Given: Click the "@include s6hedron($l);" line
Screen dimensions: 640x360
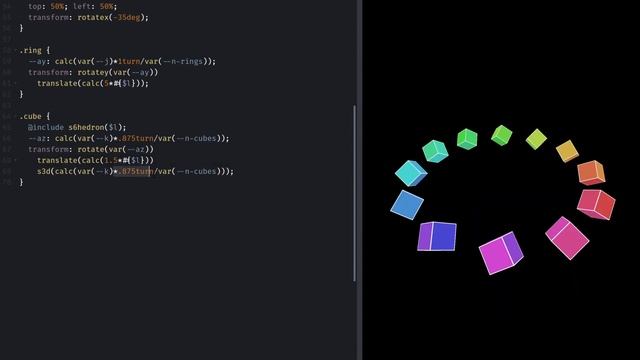Looking at the screenshot, I should [77, 127].
